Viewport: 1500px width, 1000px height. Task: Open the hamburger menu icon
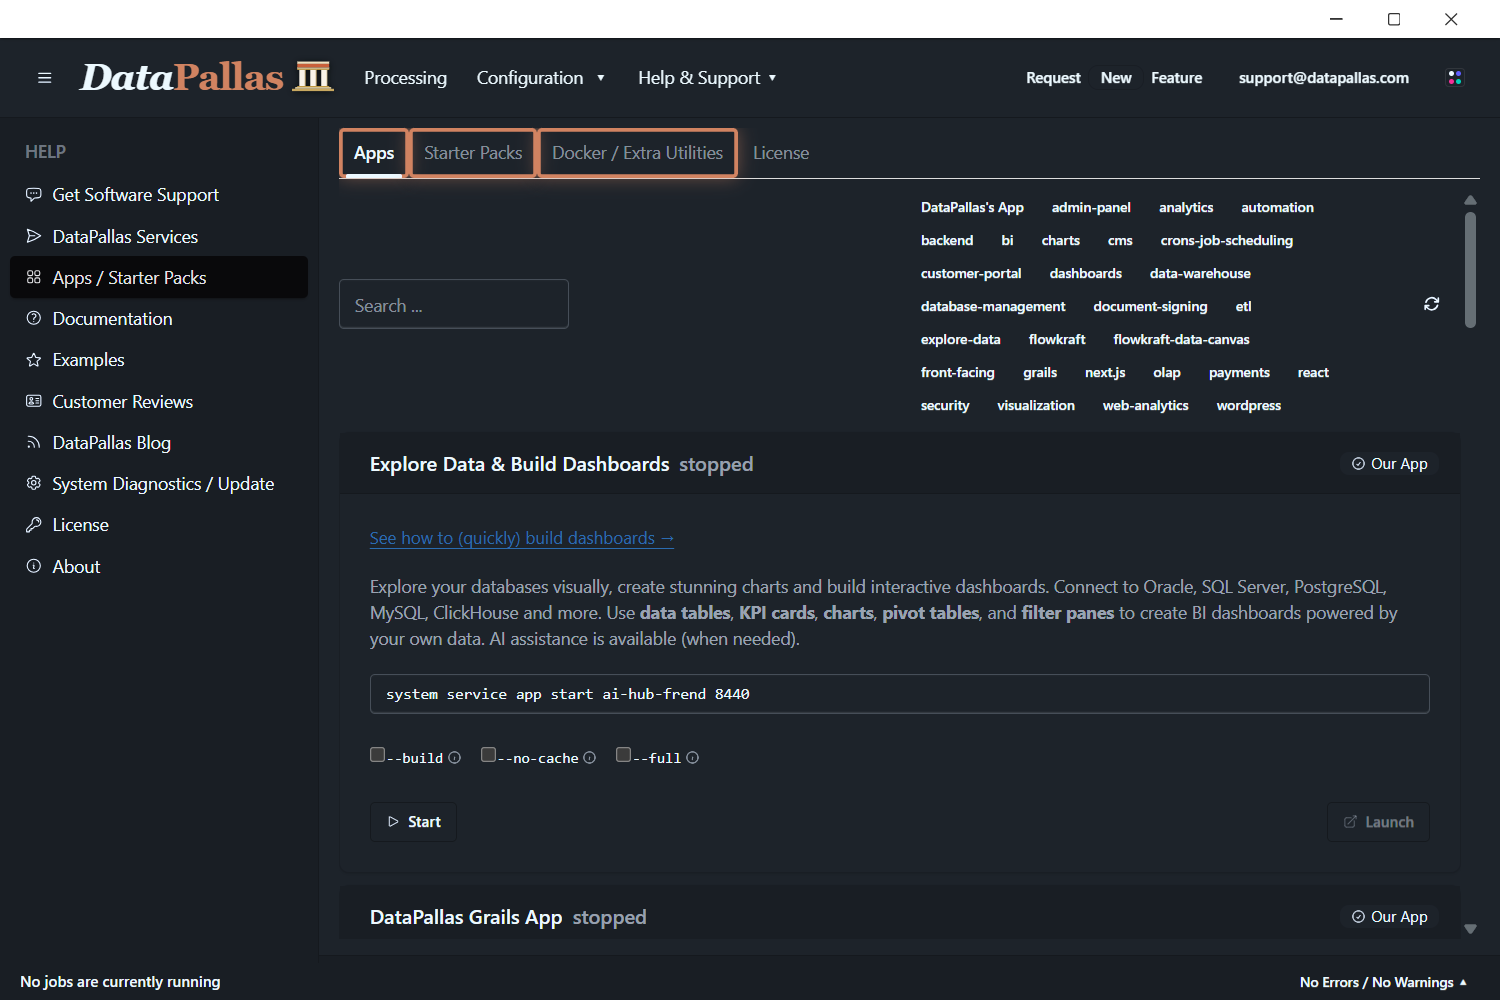[44, 78]
